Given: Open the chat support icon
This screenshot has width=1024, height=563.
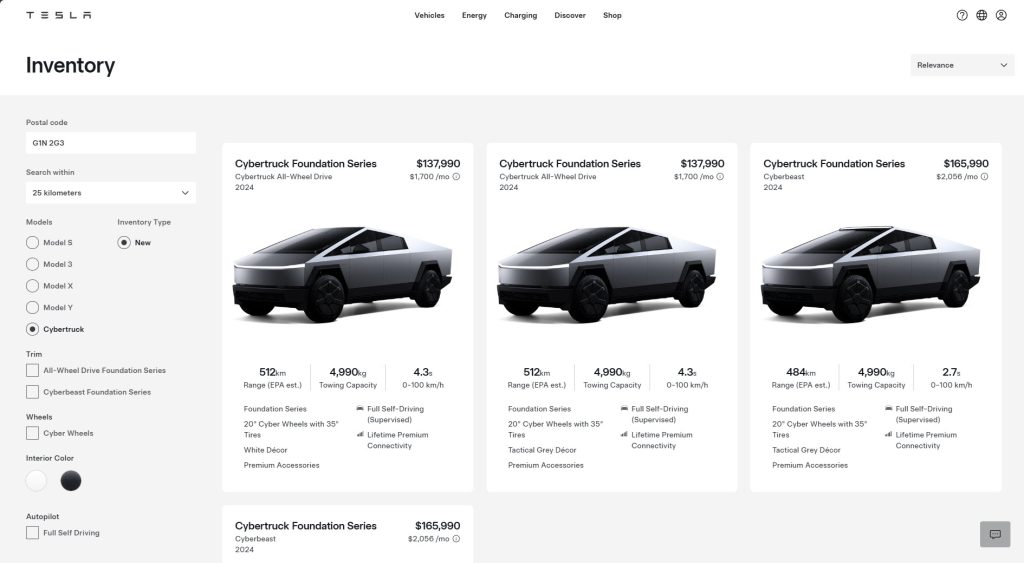Looking at the screenshot, I should (x=994, y=534).
